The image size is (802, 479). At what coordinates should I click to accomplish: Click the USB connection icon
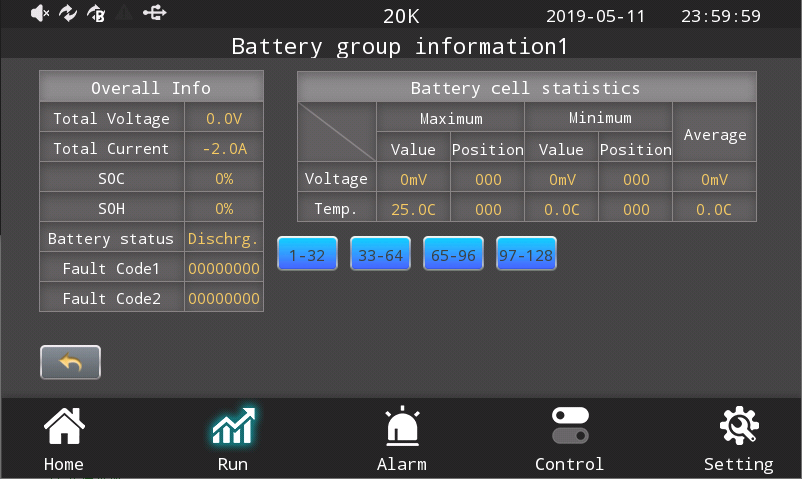pyautogui.click(x=154, y=13)
